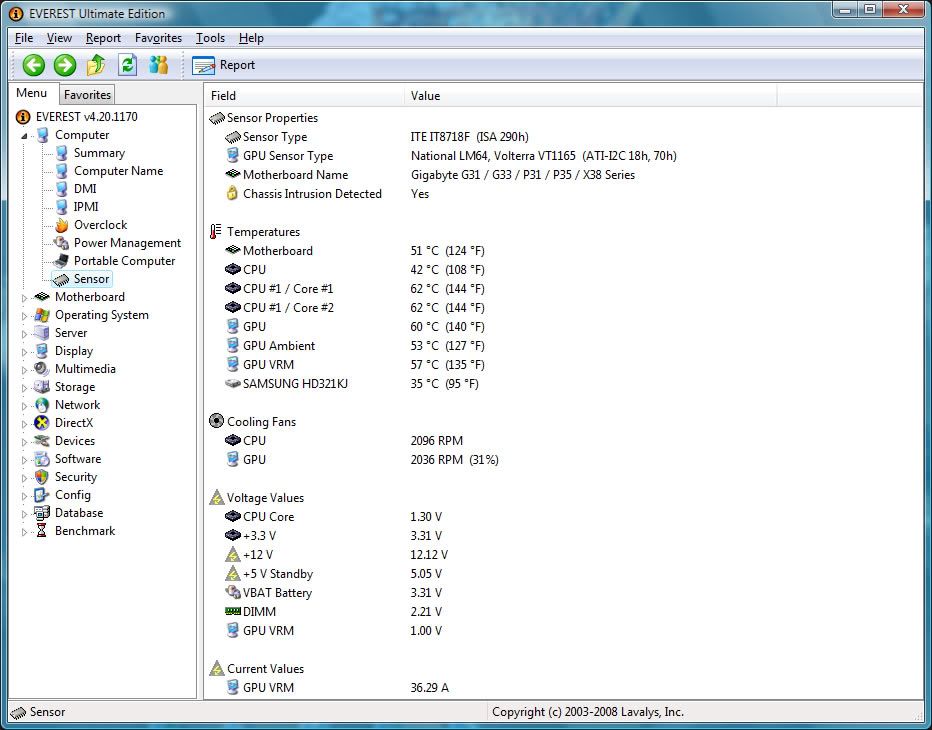Viewport: 932px width, 730px height.
Task: Click the Manage users toolbar icon
Action: tap(158, 65)
